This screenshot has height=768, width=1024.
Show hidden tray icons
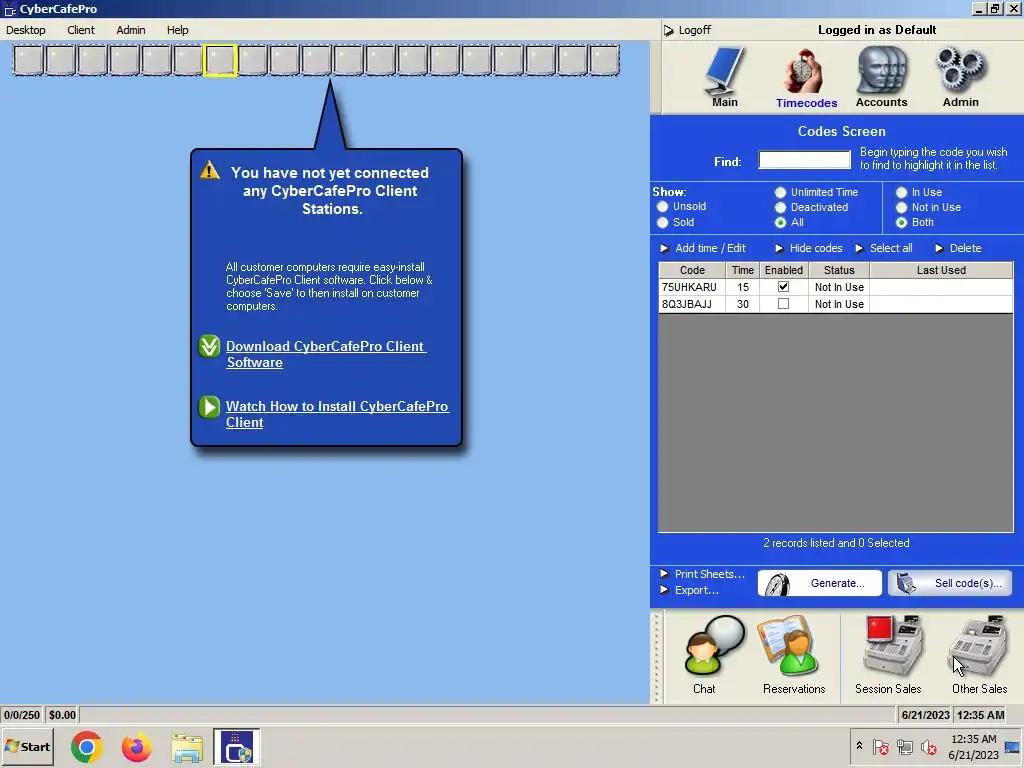(859, 746)
